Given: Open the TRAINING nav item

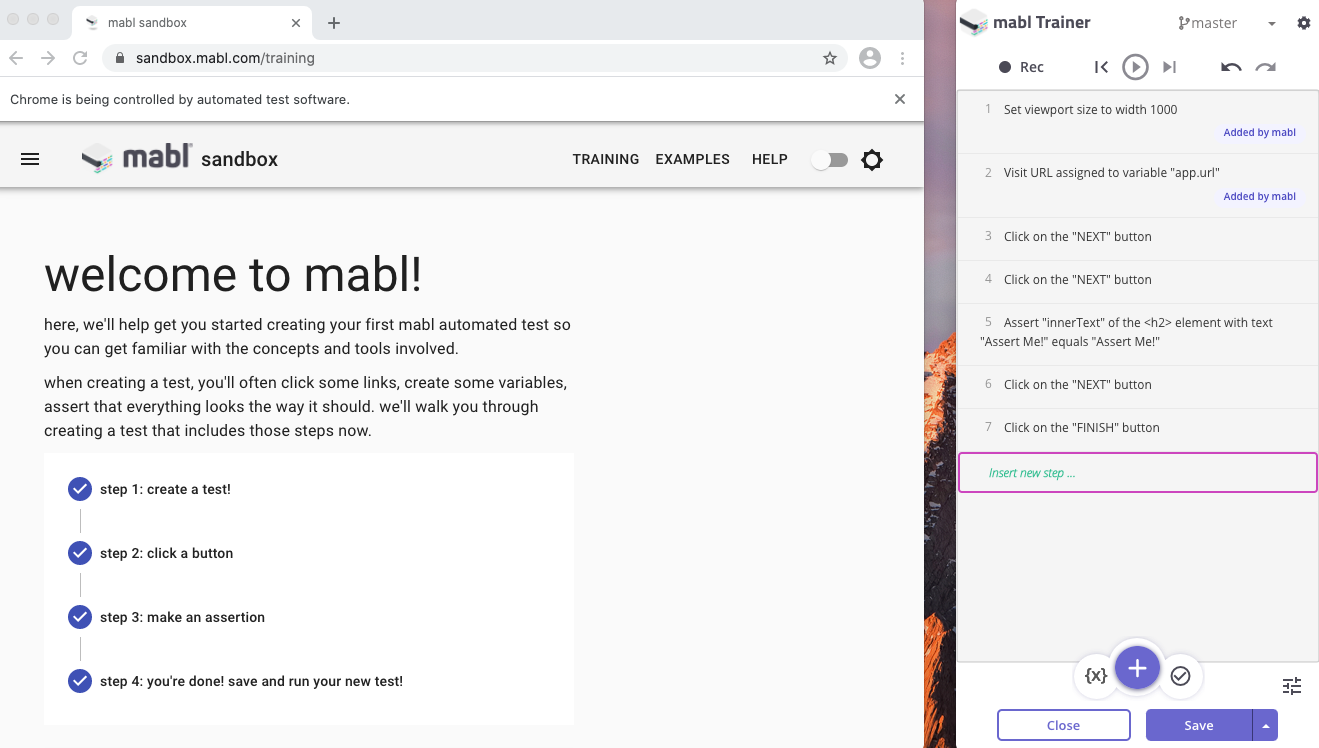Looking at the screenshot, I should click(x=606, y=159).
